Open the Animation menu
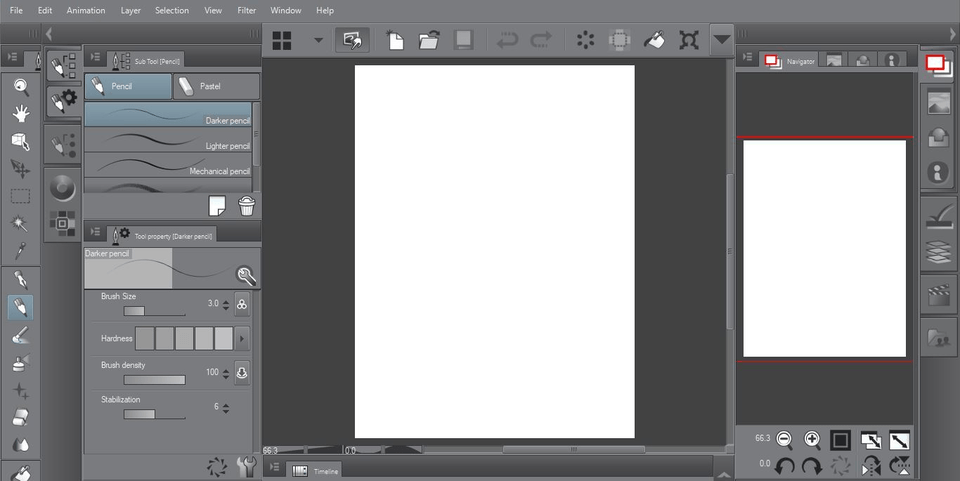This screenshot has height=481, width=960. pos(86,10)
